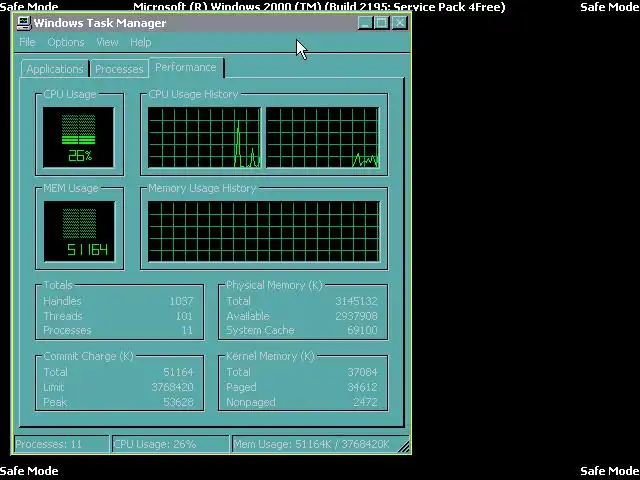The height and width of the screenshot is (480, 640).
Task: Click the System Cache label
Action: coord(260,330)
